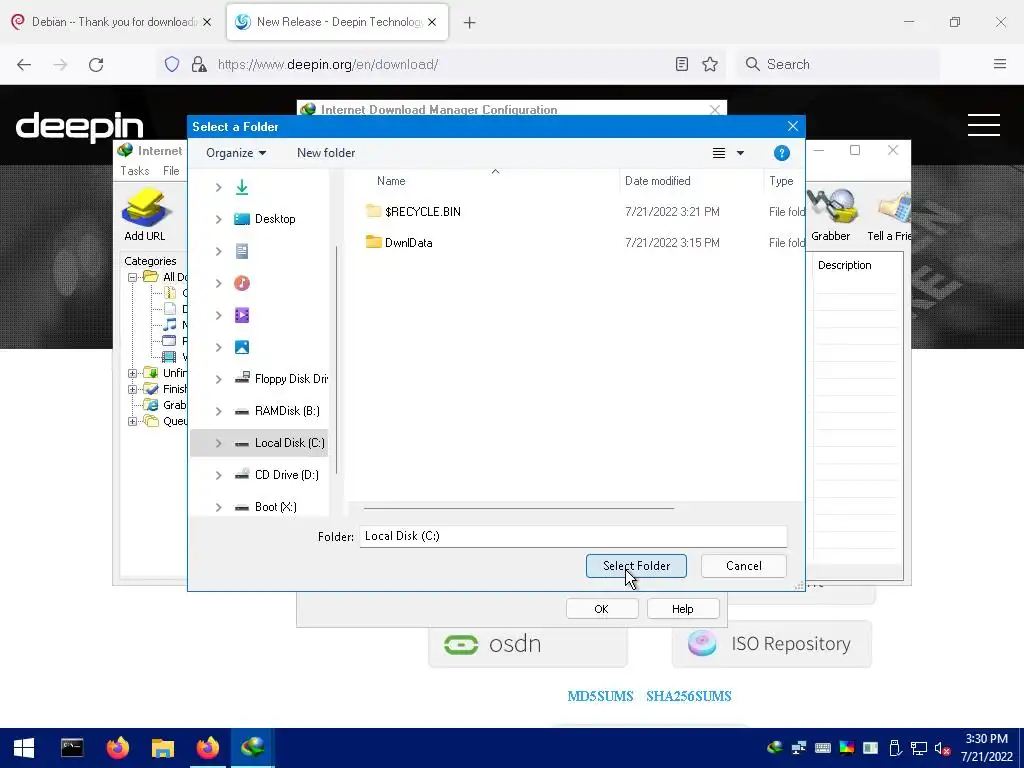This screenshot has height=768, width=1024.
Task: Click the ISO Repository download button
Action: tap(771, 644)
